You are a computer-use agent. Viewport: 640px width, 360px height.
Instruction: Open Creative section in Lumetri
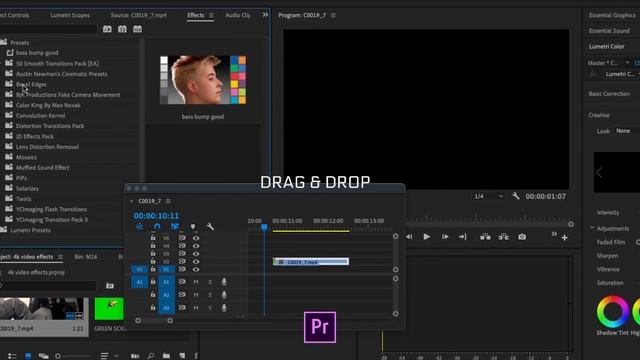599,115
